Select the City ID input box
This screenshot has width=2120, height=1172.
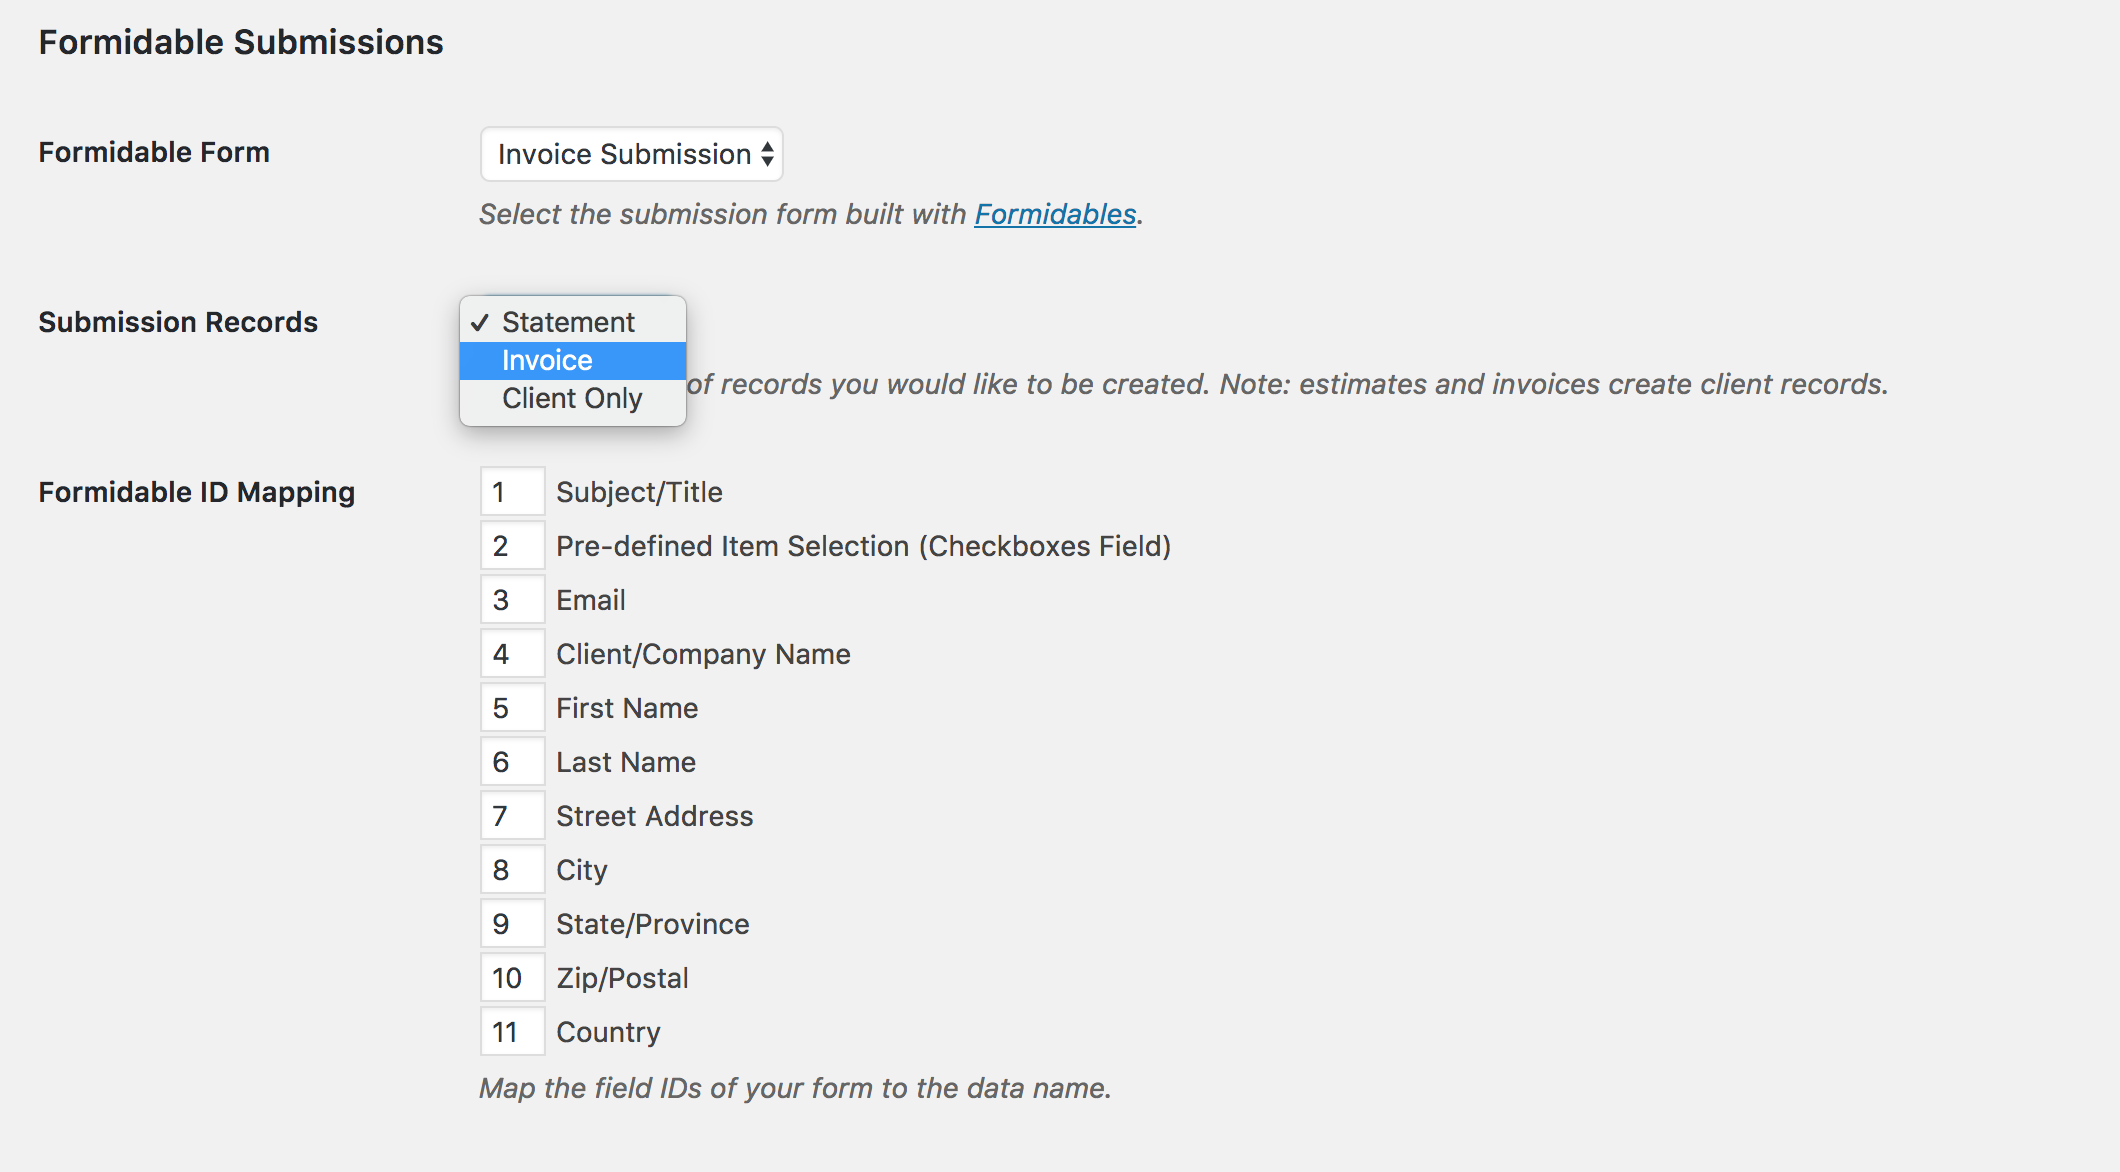(x=512, y=870)
